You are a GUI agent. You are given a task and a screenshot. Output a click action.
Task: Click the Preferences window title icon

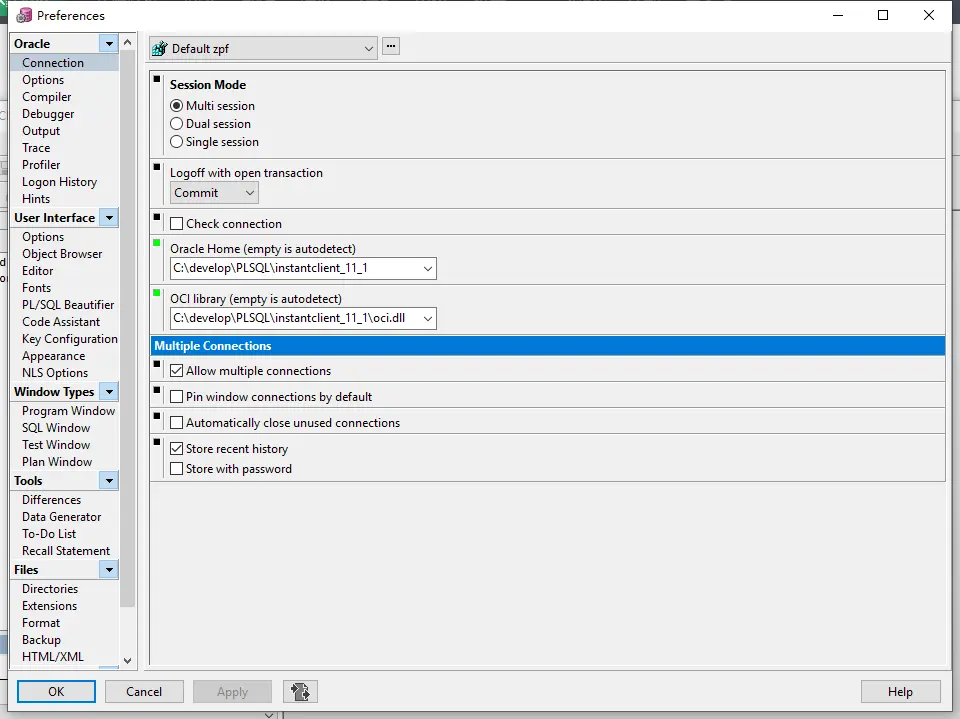tap(23, 15)
